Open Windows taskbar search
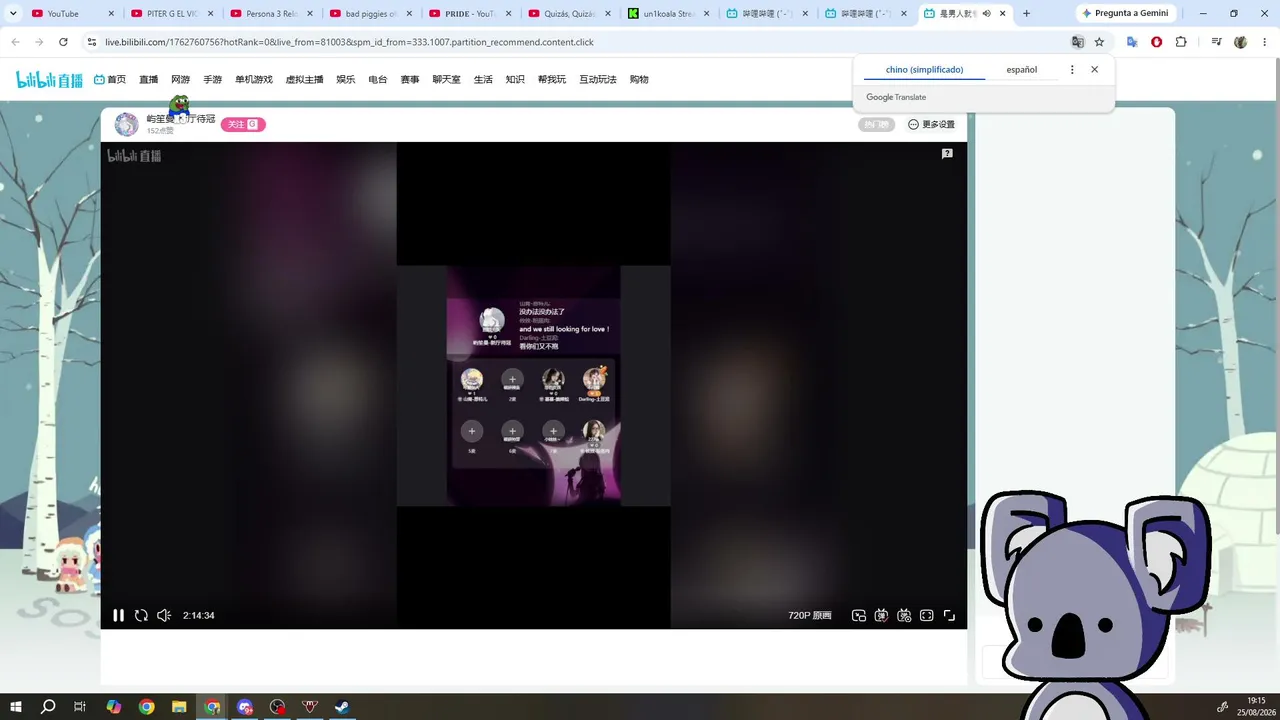The width and height of the screenshot is (1280, 720). pos(48,707)
